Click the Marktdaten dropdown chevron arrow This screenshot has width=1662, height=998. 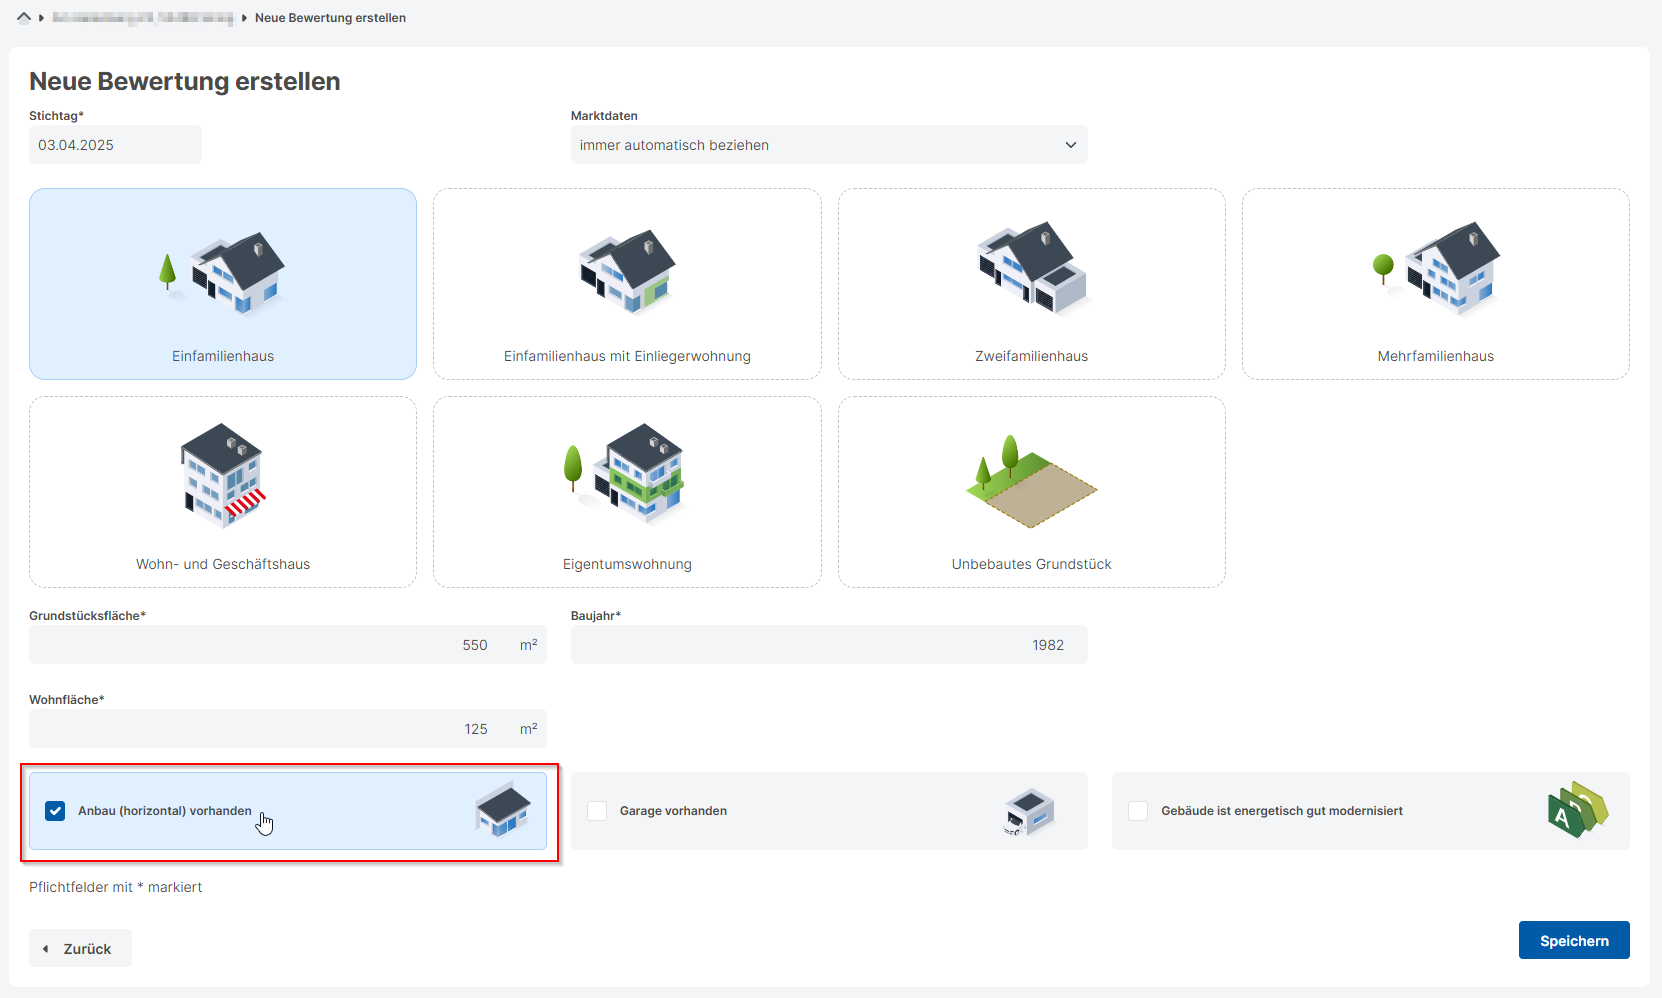[x=1070, y=145]
